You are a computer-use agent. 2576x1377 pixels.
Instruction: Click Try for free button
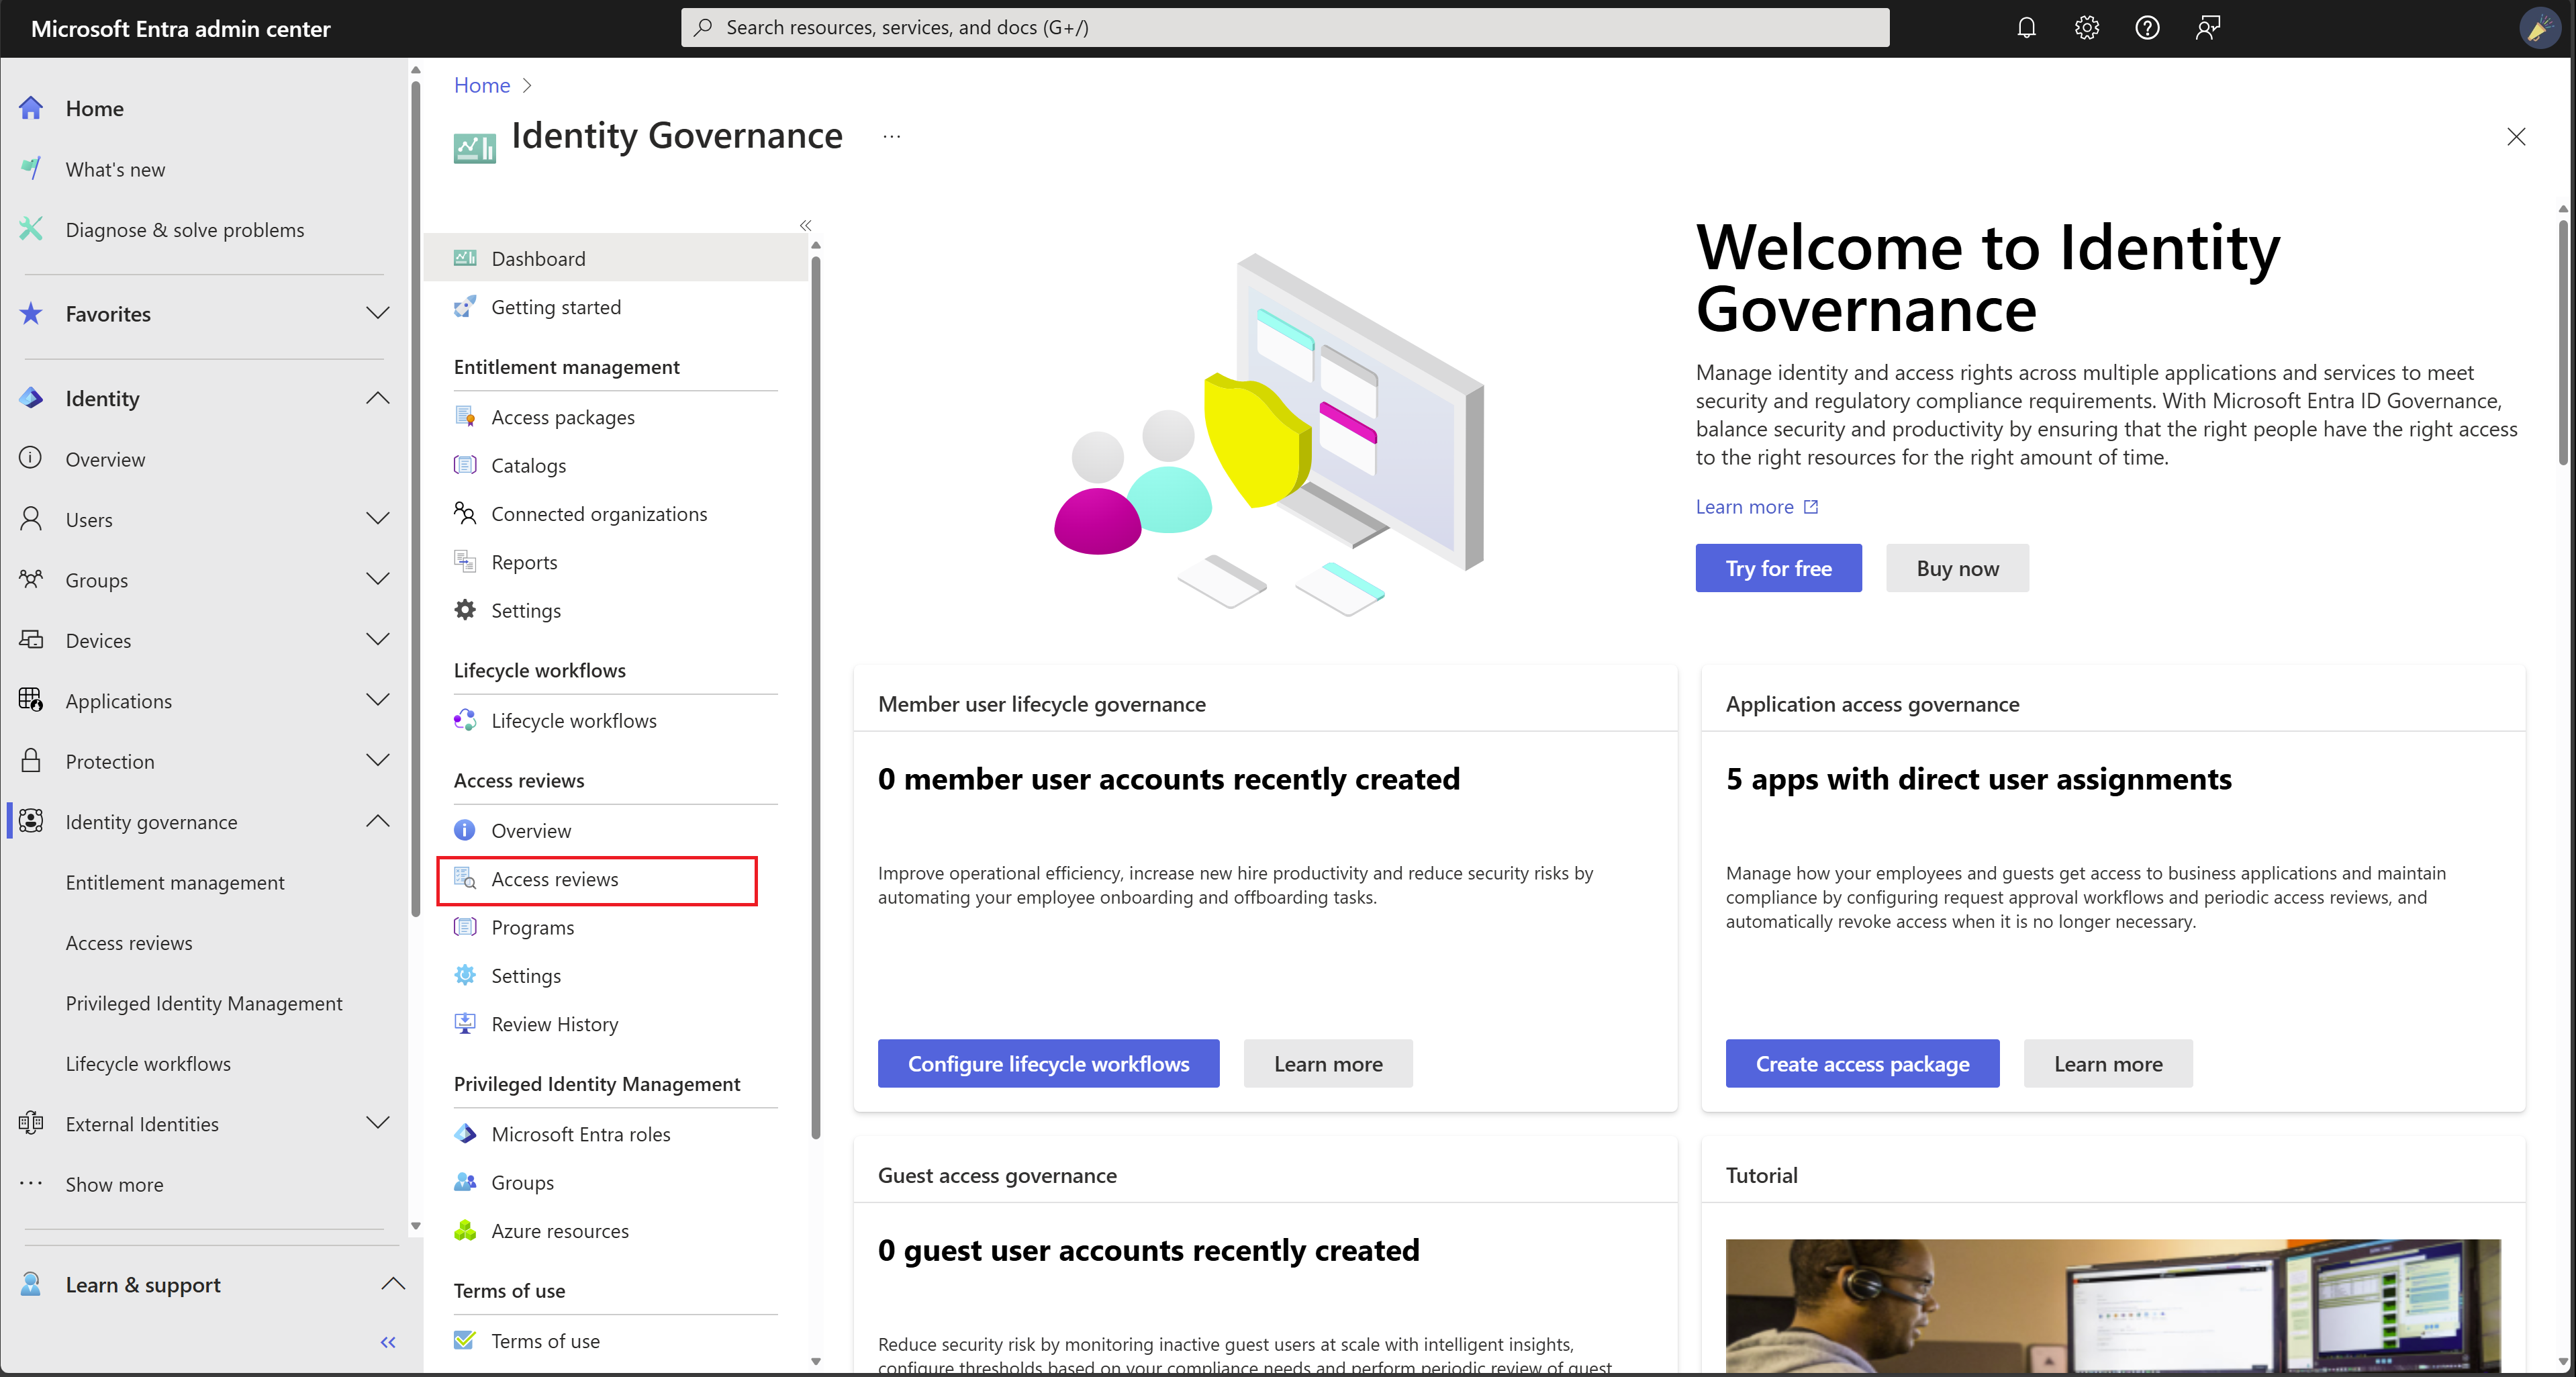(x=1778, y=567)
